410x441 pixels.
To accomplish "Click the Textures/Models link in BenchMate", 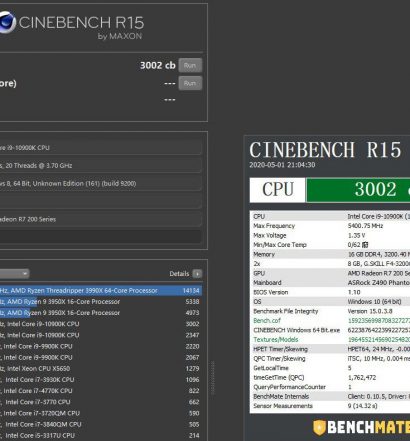I will [x=276, y=340].
